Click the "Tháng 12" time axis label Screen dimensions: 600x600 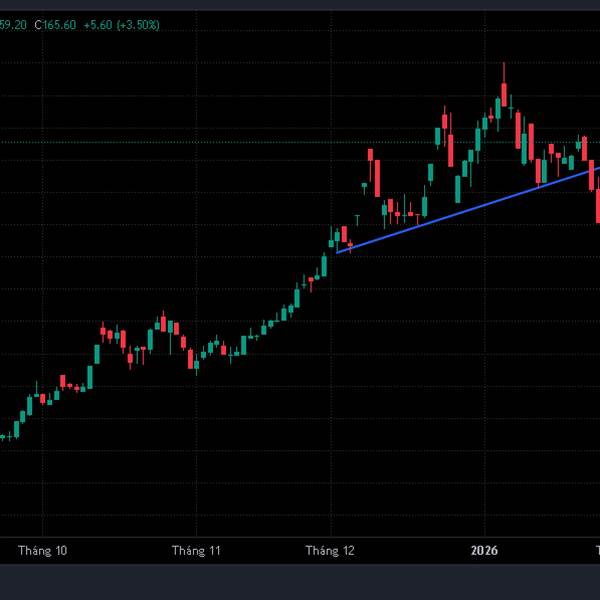click(x=330, y=551)
